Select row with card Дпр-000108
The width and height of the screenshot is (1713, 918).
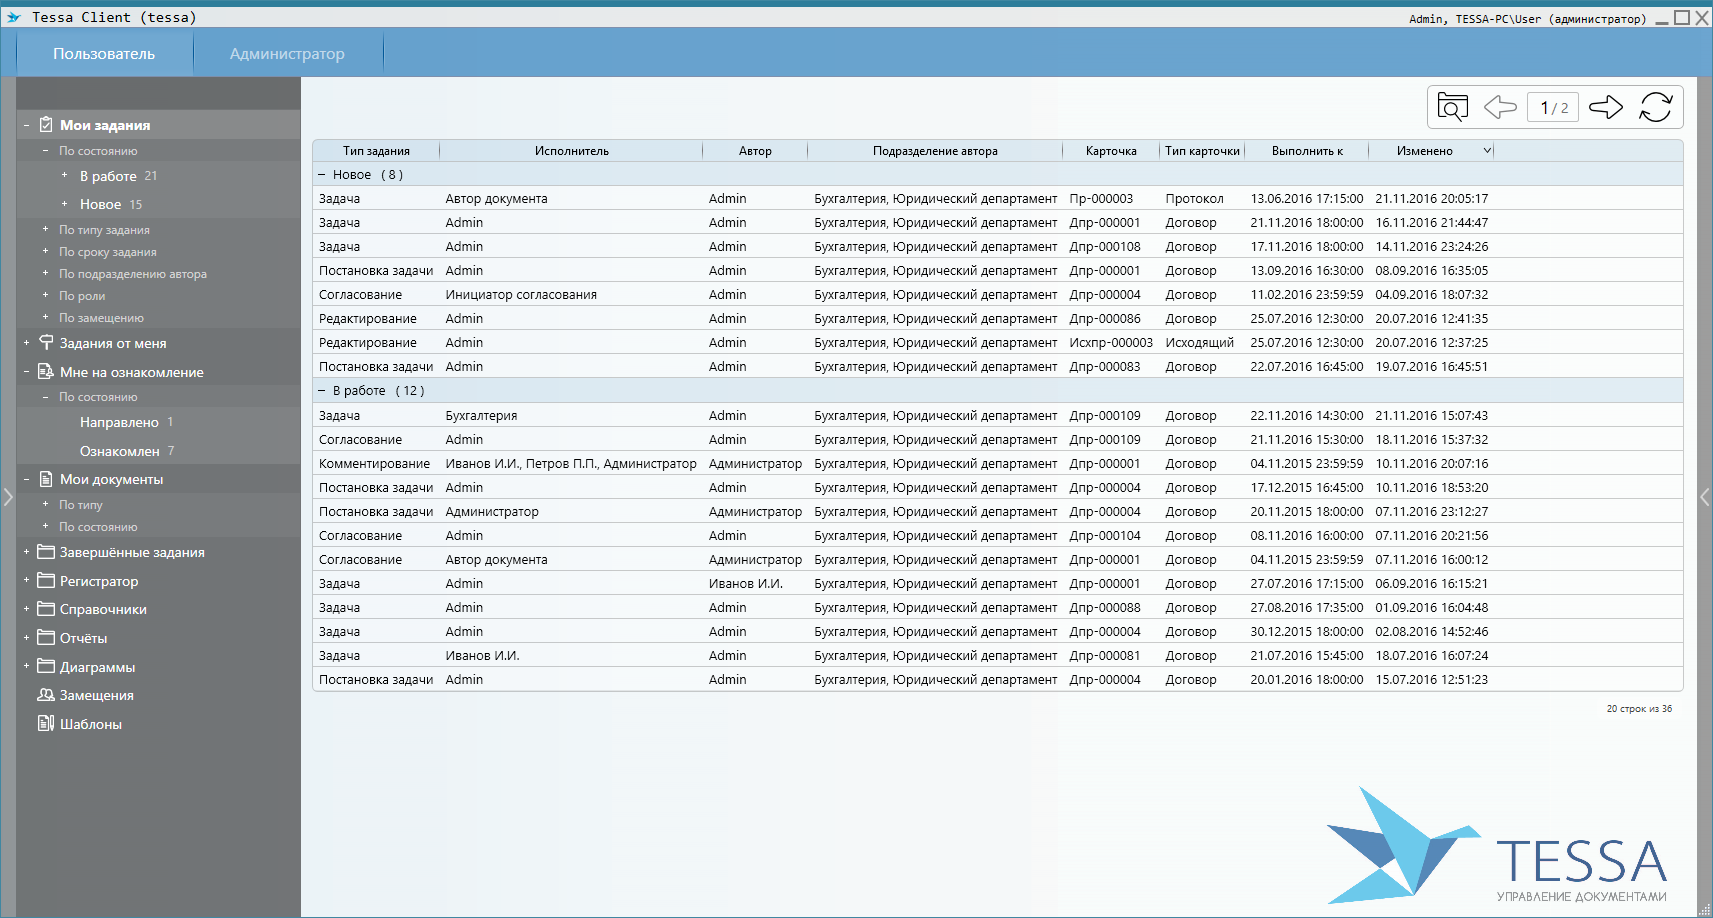[997, 246]
